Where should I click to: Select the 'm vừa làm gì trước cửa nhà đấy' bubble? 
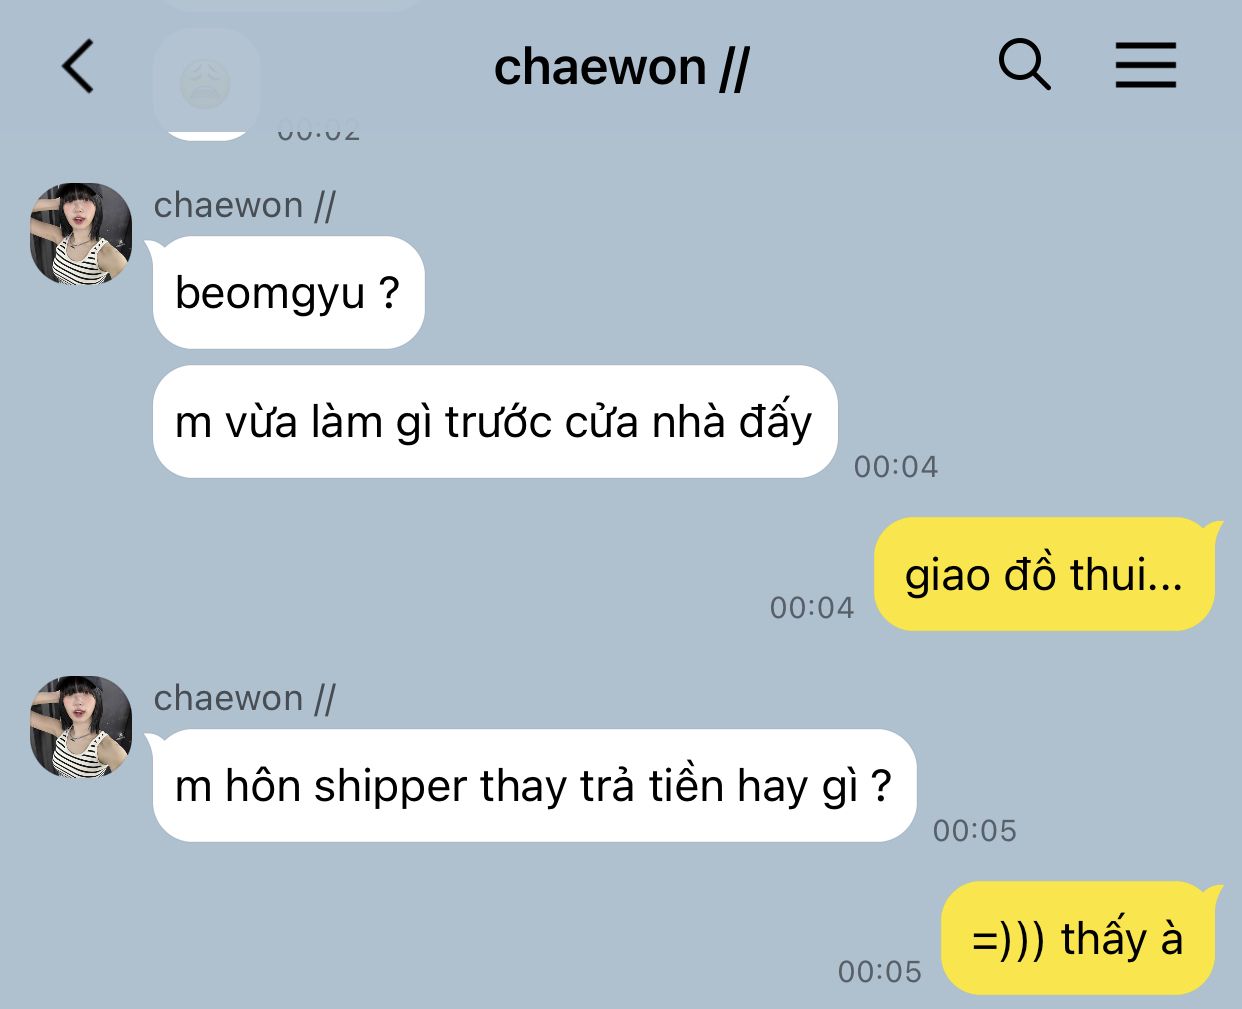pos(494,422)
